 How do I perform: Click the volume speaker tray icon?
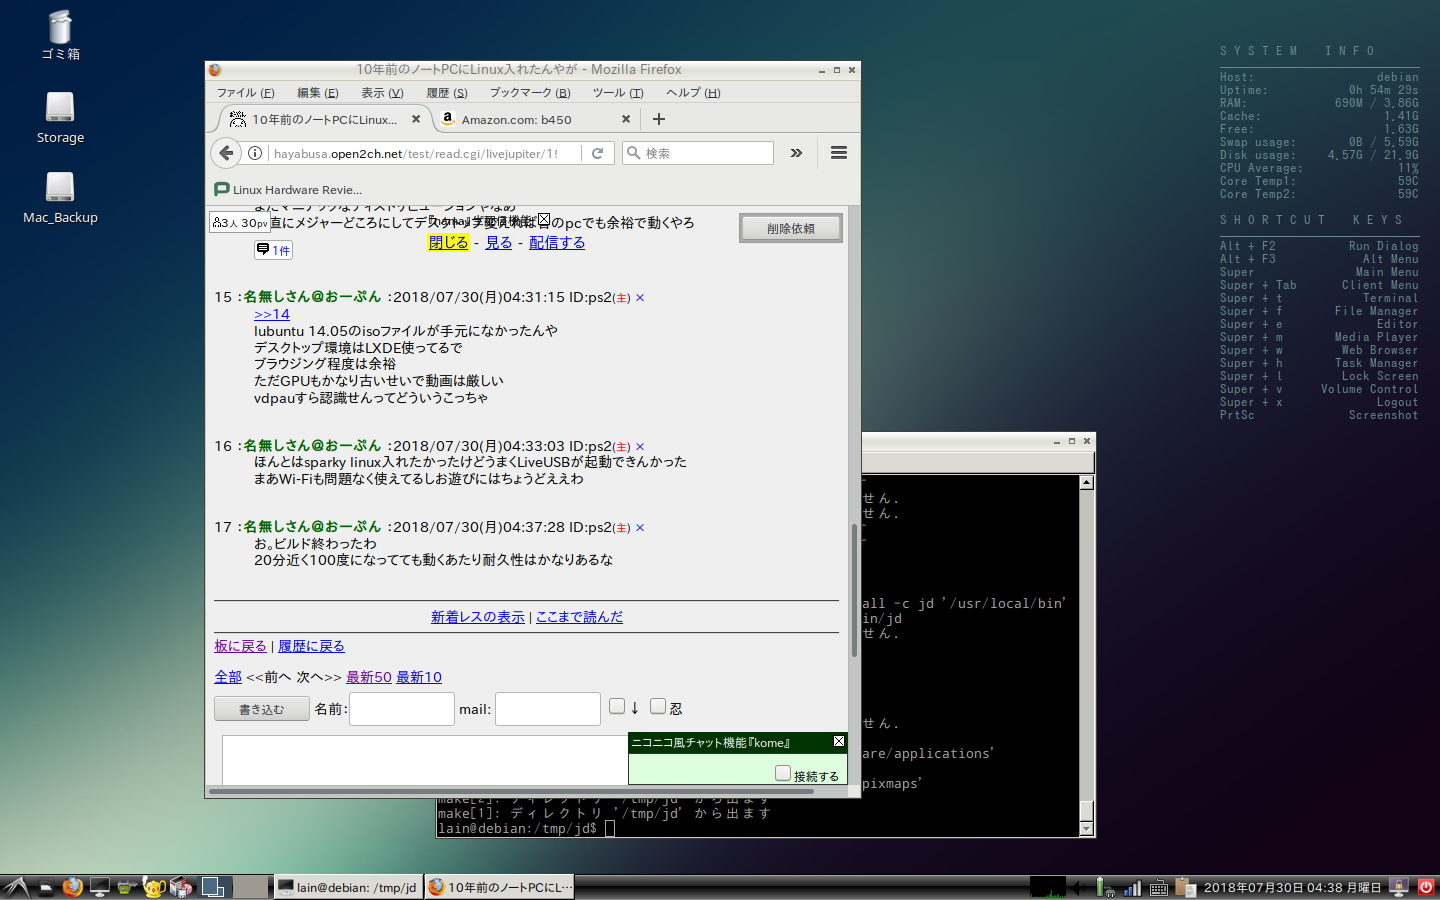1079,887
